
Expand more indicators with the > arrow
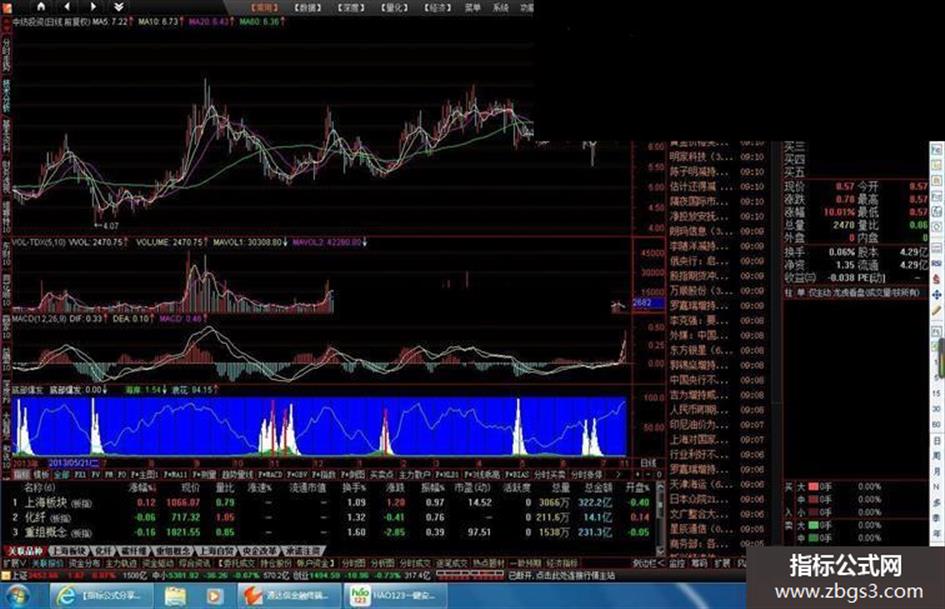click(x=619, y=475)
